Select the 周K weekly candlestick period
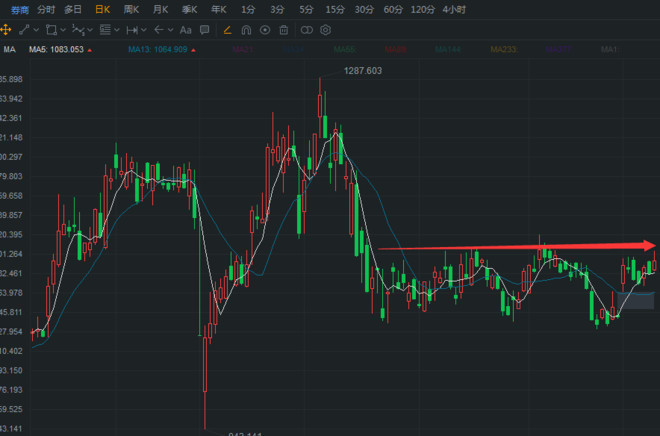660x436 pixels. pos(132,10)
